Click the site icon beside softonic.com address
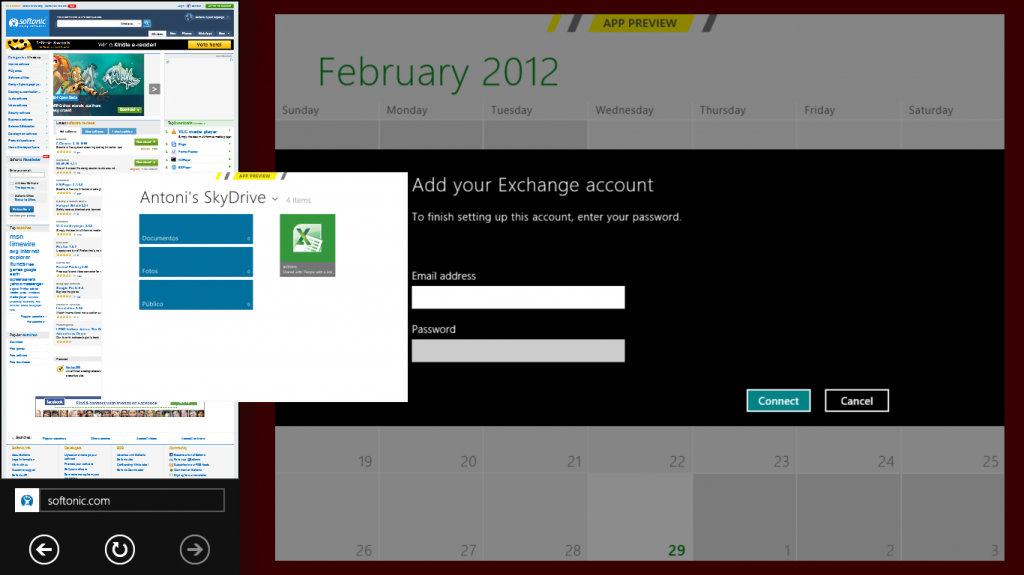 27,501
